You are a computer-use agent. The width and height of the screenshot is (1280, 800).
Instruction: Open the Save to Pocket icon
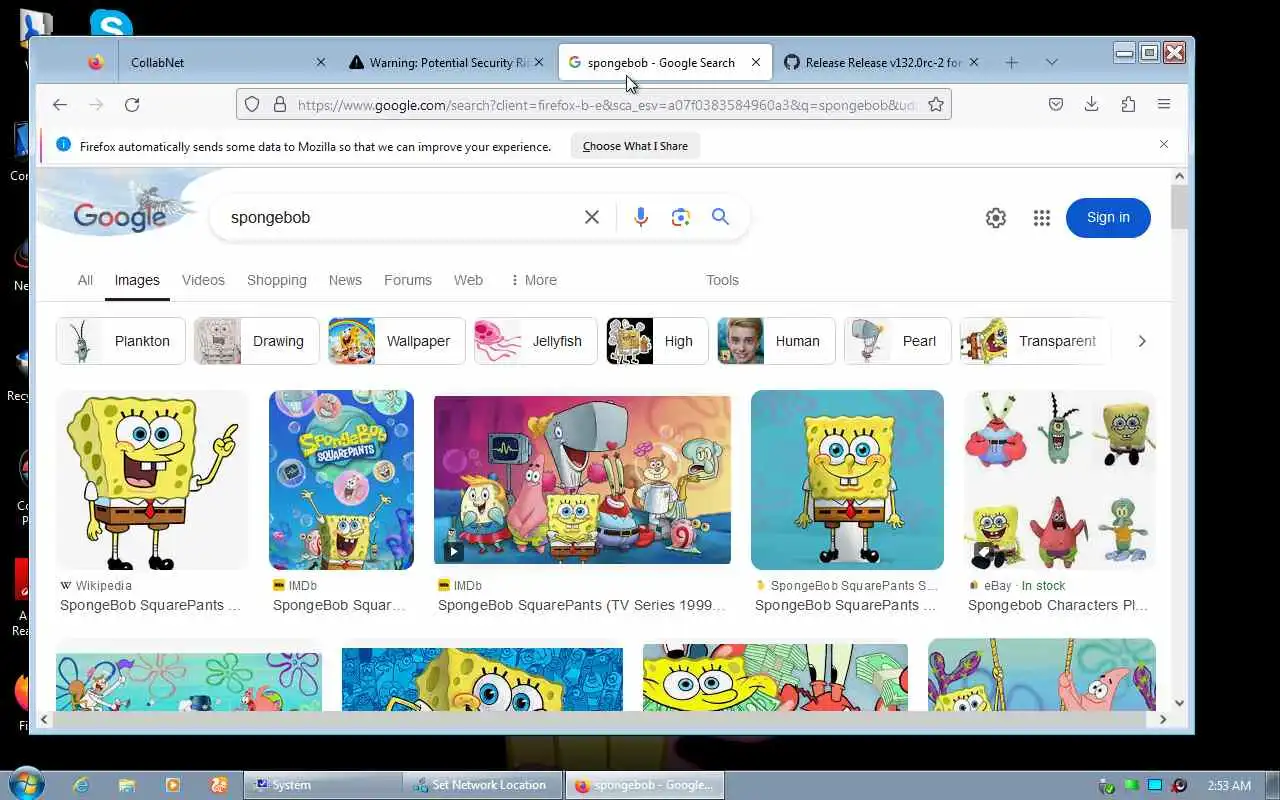coord(1056,104)
